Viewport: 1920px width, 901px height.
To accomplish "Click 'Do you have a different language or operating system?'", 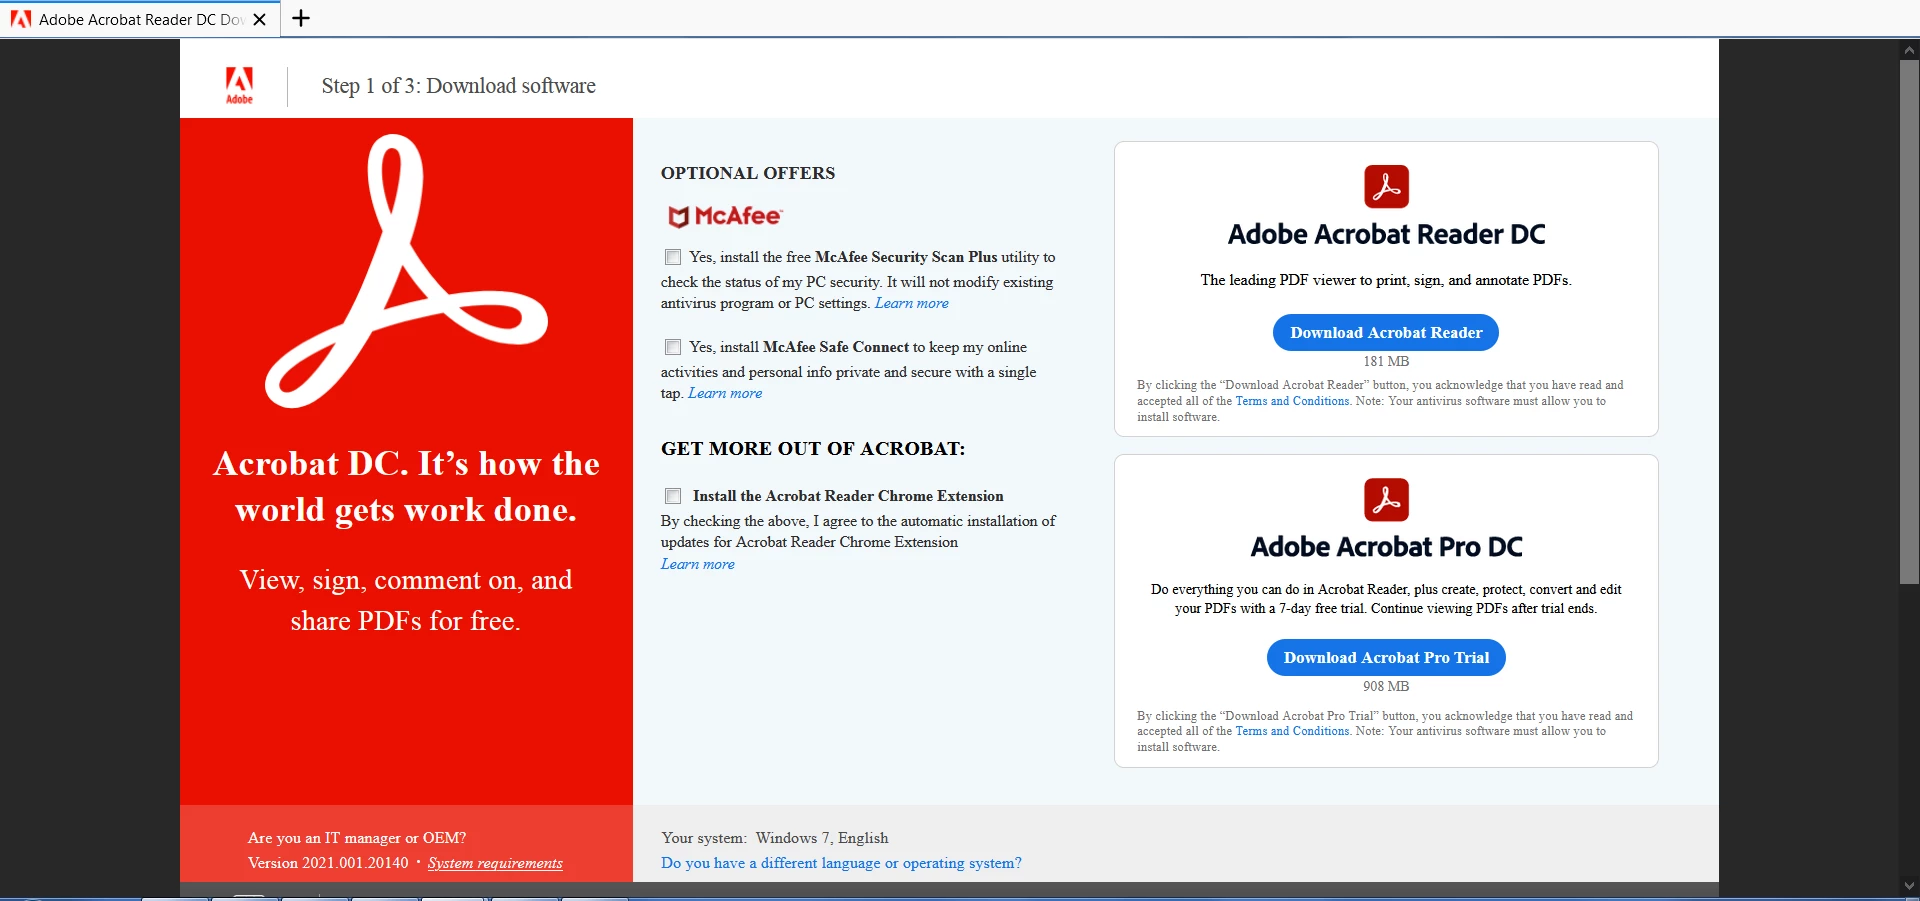I will click(841, 863).
